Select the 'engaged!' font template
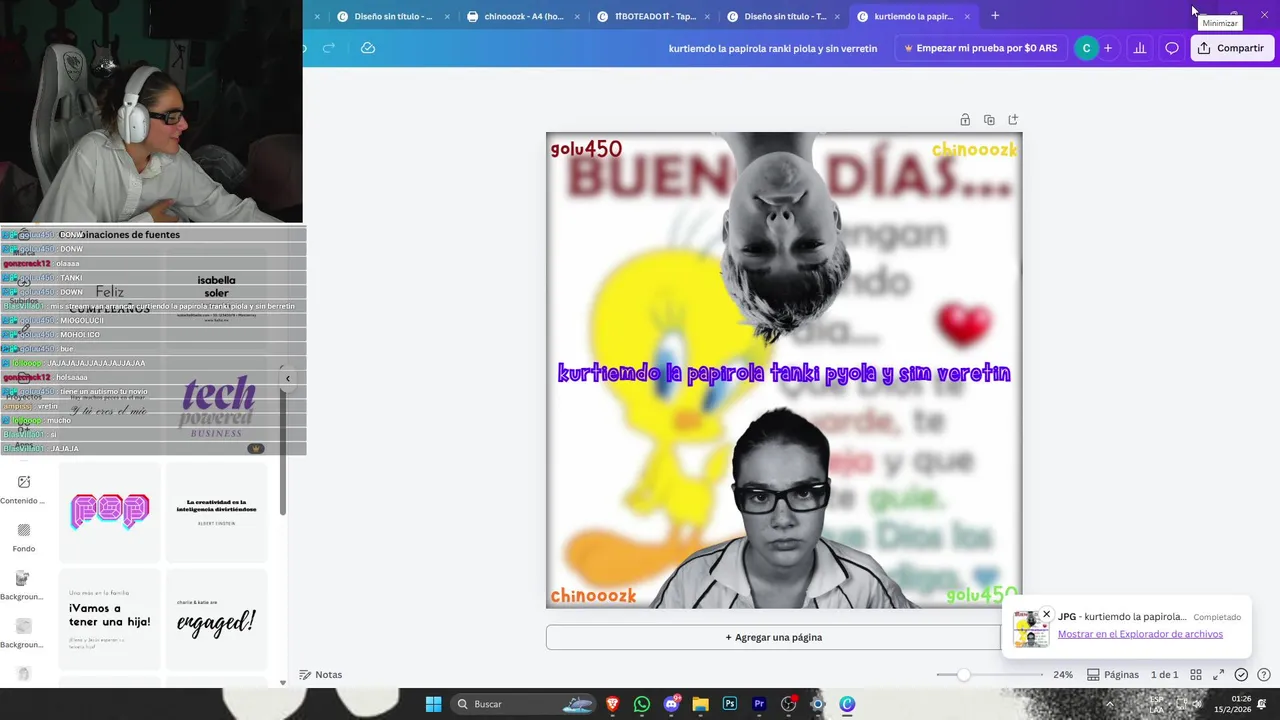Screen dimensions: 1280x720 (x=217, y=619)
